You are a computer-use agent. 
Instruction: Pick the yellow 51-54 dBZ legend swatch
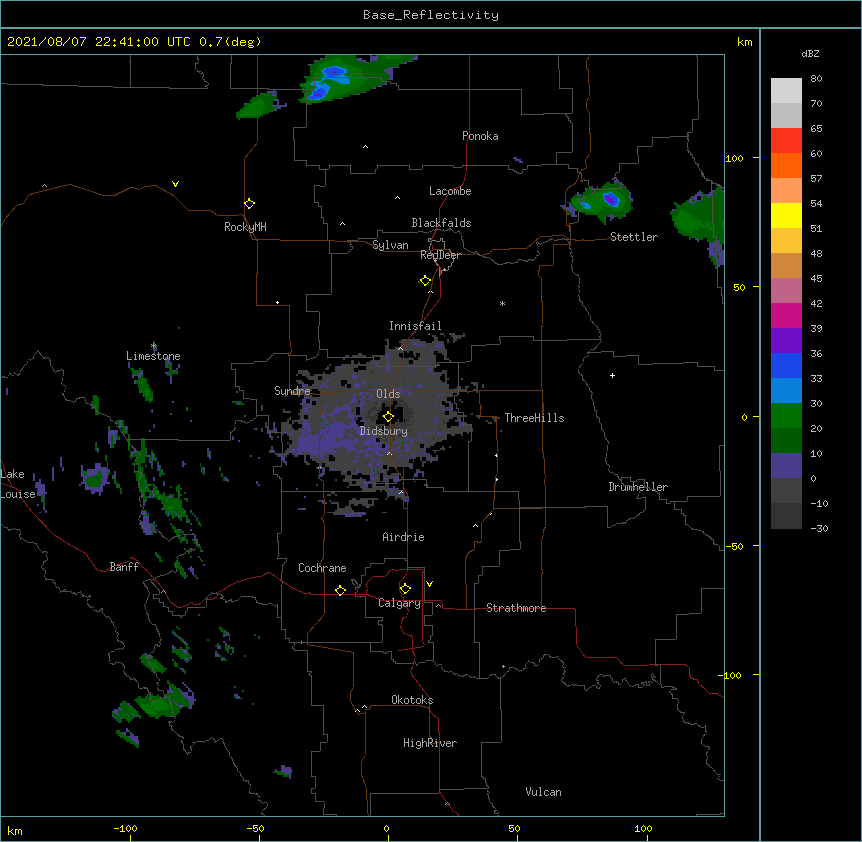(786, 215)
